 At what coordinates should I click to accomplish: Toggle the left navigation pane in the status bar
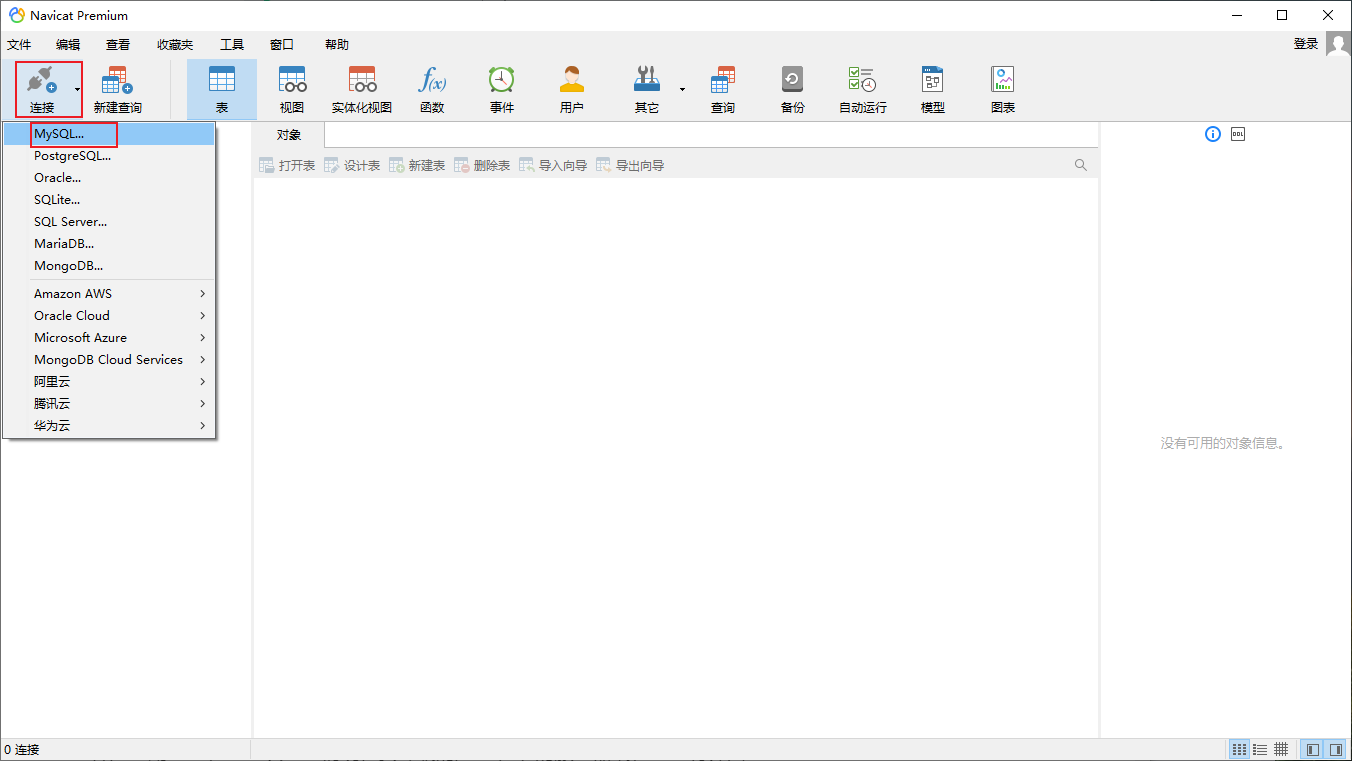pyautogui.click(x=1313, y=749)
